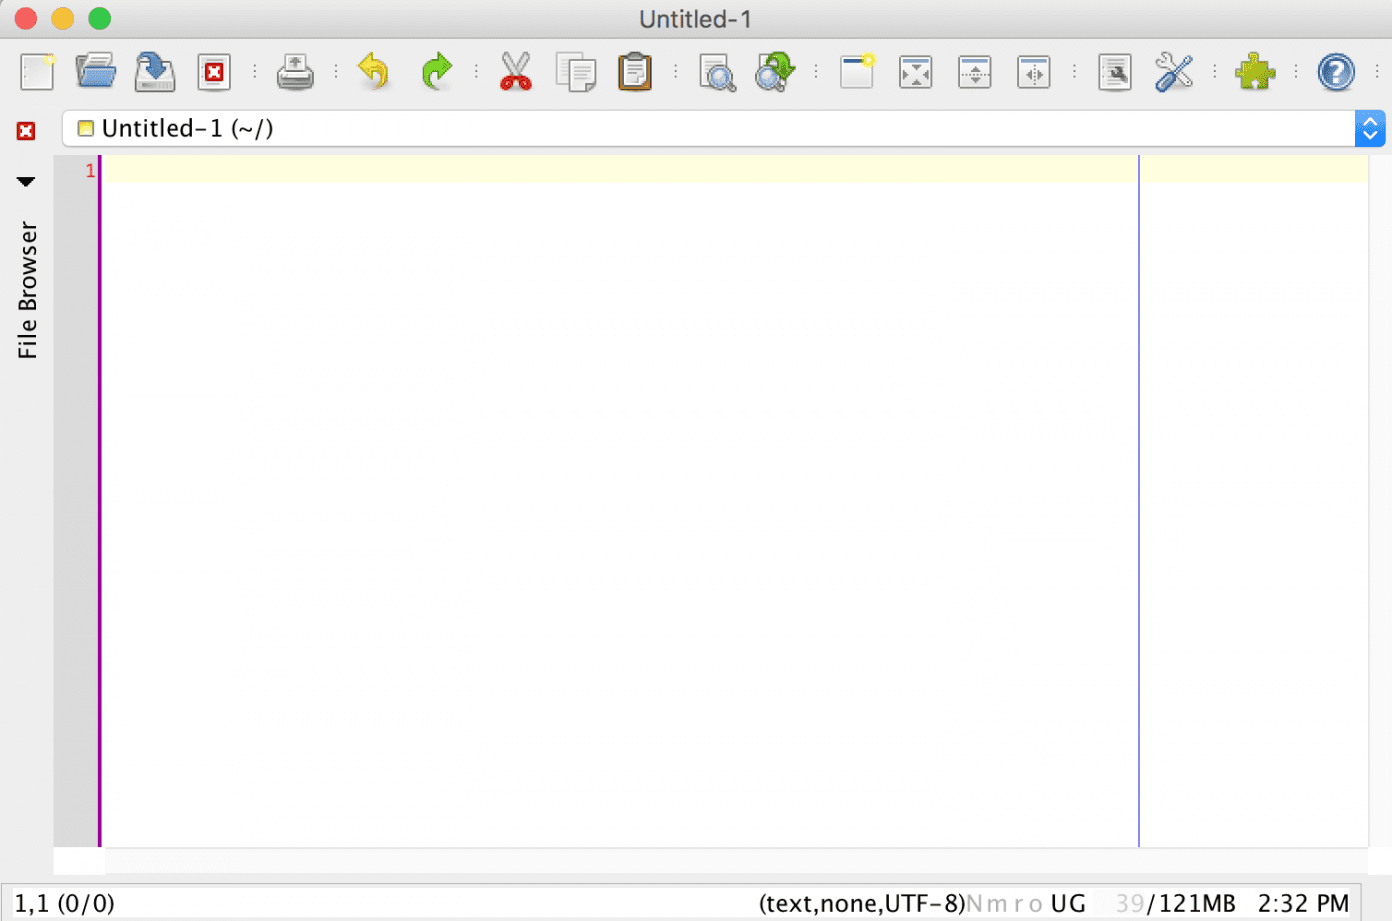Click the yellow buffer status swatch
The height and width of the screenshot is (921, 1392).
point(85,128)
